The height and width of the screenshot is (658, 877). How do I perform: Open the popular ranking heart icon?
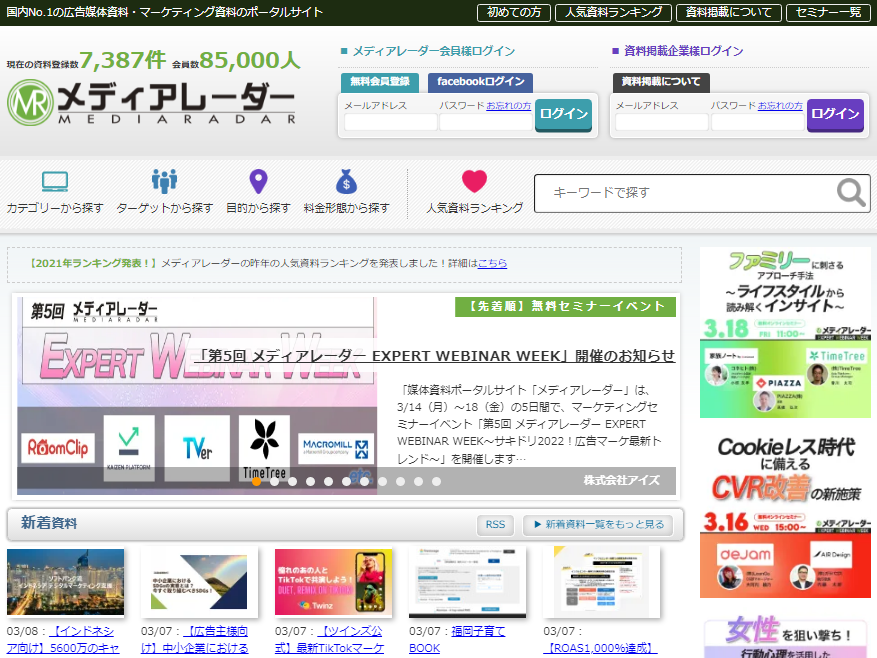pos(474,181)
